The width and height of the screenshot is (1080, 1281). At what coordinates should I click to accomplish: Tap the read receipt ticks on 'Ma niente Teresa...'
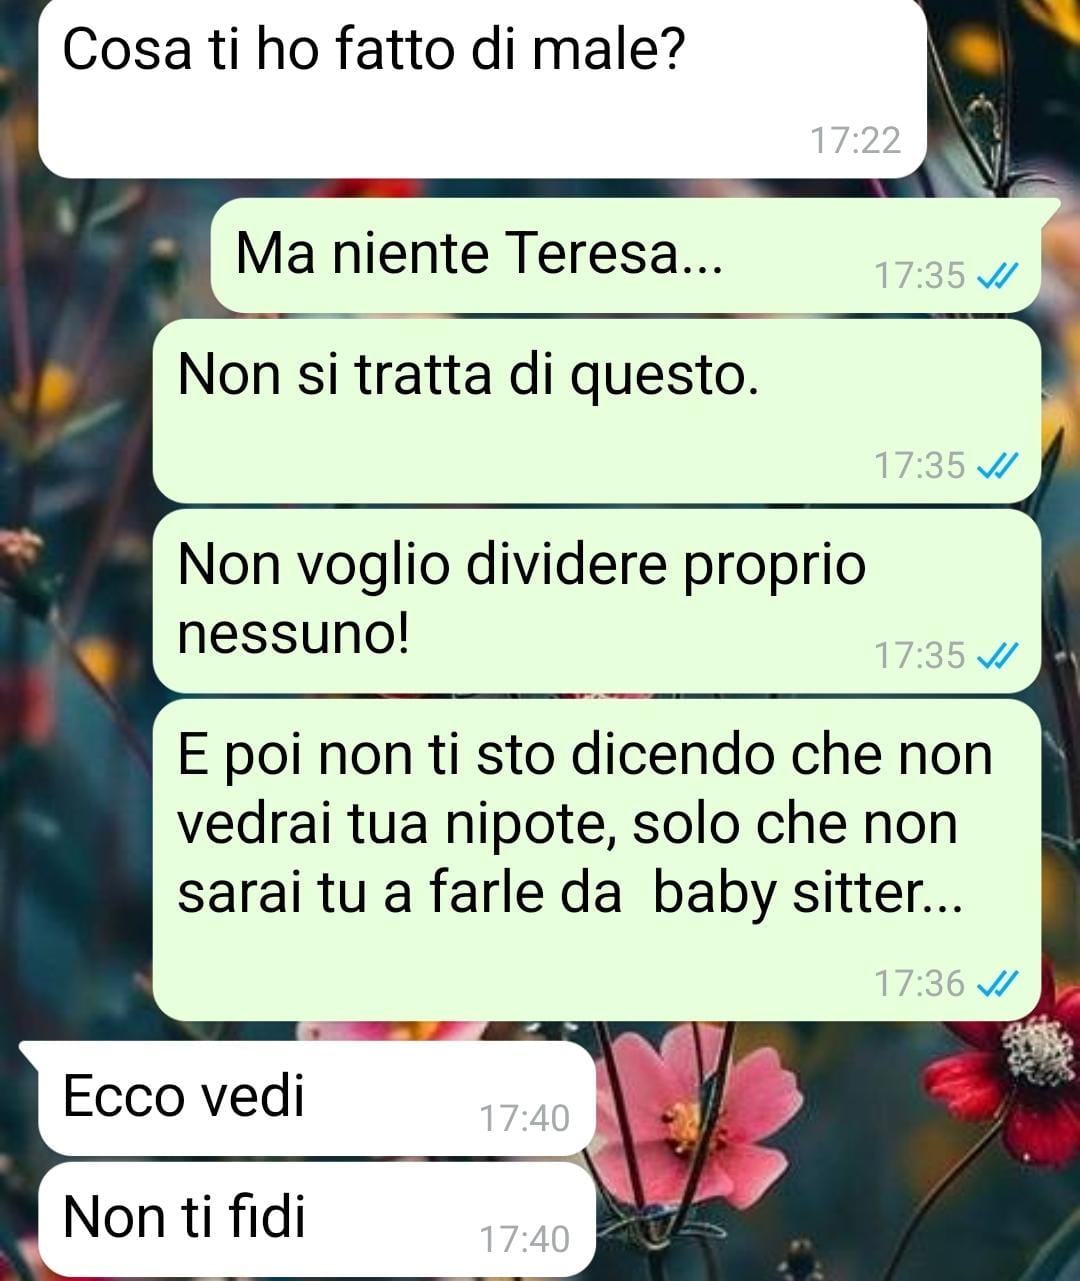click(996, 275)
